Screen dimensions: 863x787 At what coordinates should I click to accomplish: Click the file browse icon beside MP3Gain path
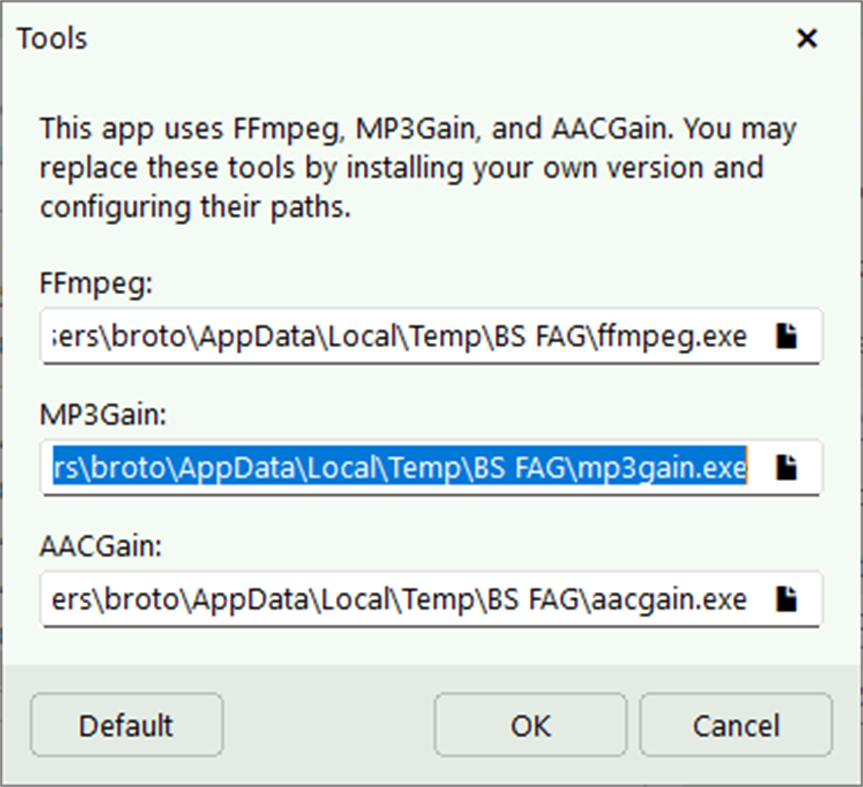point(787,467)
